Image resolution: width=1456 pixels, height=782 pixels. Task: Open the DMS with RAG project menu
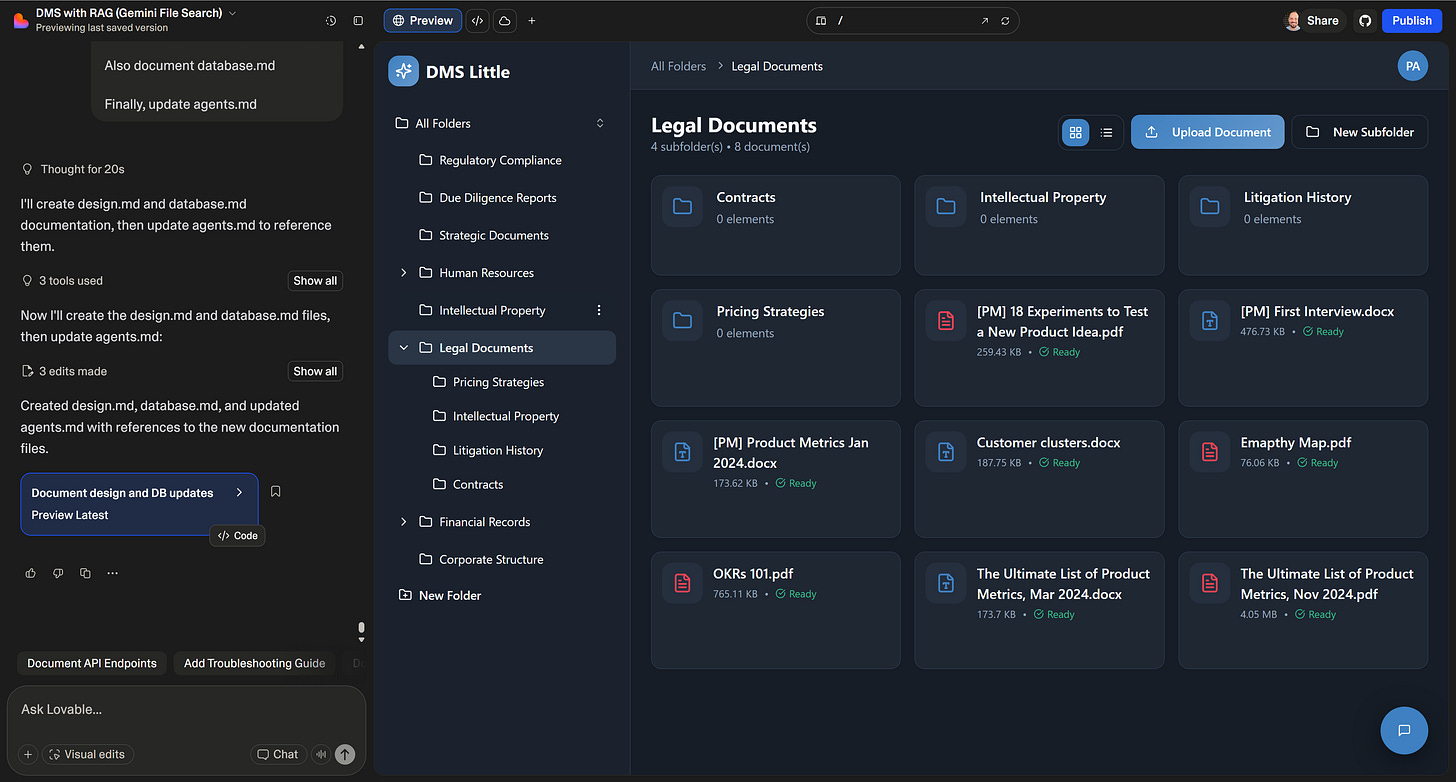click(x=230, y=14)
